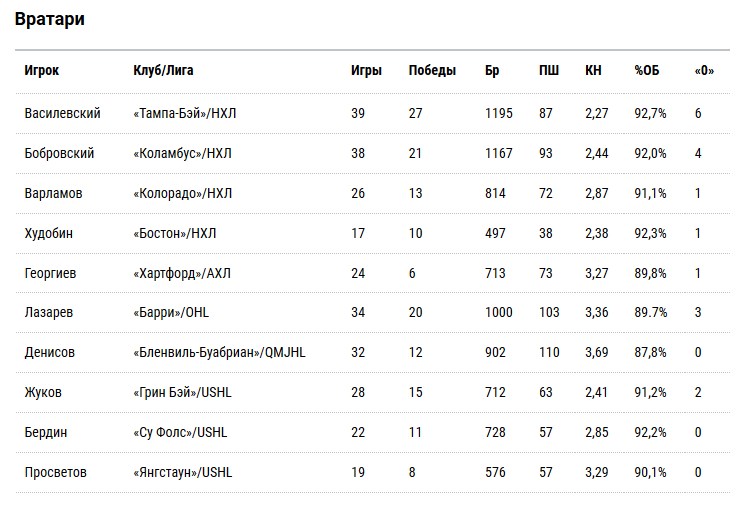Click the %ОБ column header

point(647,70)
